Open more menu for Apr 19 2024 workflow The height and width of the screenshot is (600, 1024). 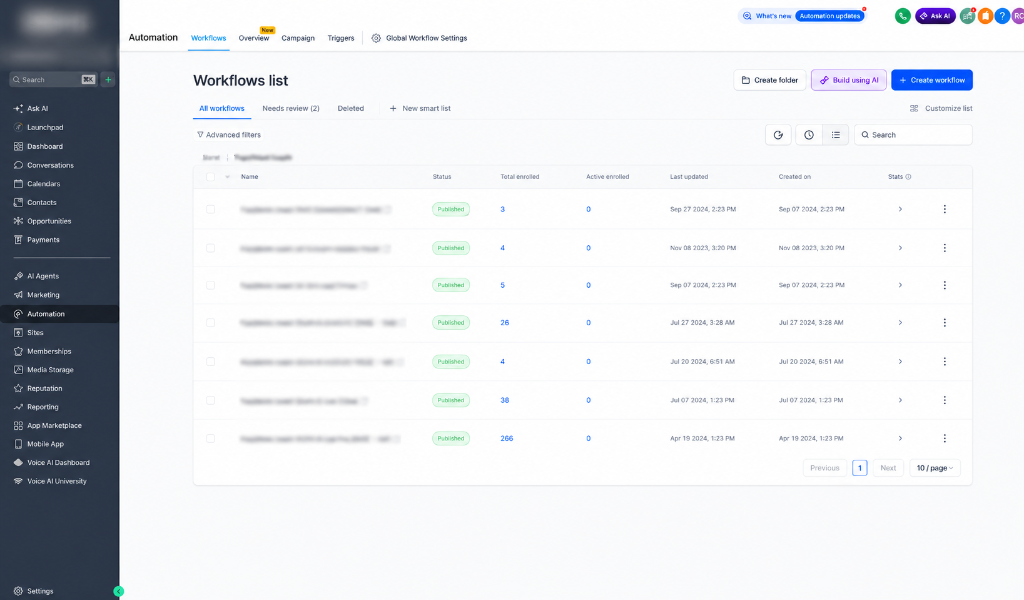pos(944,439)
